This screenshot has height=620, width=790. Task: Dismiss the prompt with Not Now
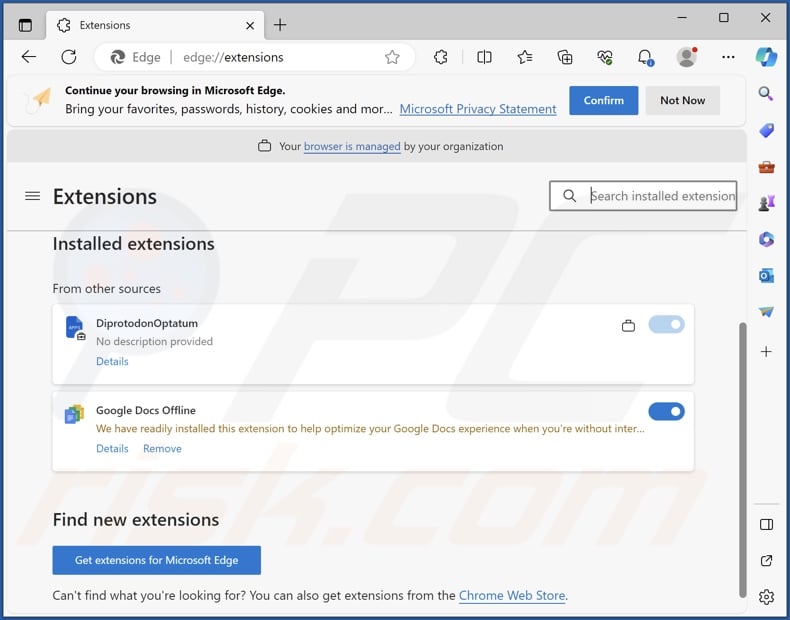[x=683, y=100]
